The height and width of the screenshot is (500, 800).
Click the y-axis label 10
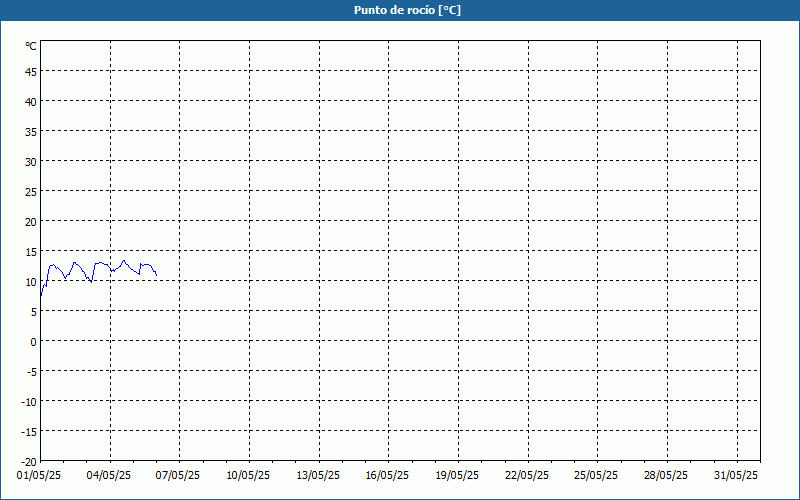pos(31,282)
